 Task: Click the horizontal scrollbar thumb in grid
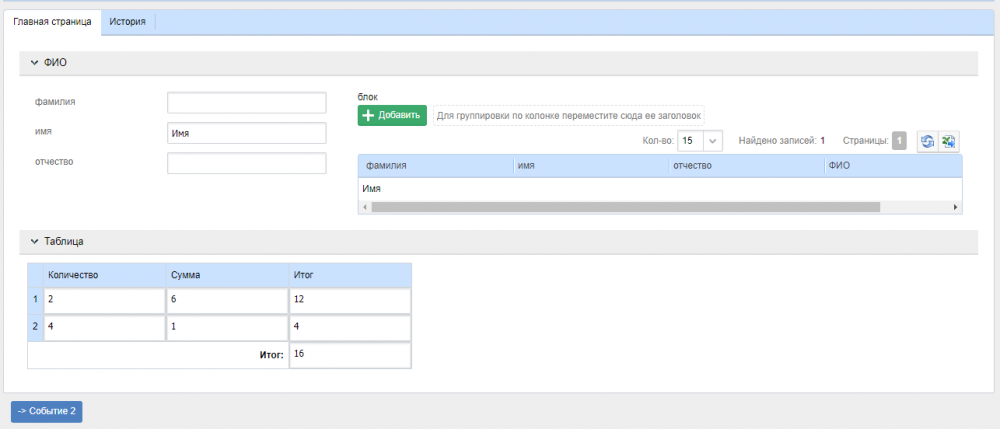[625, 207]
